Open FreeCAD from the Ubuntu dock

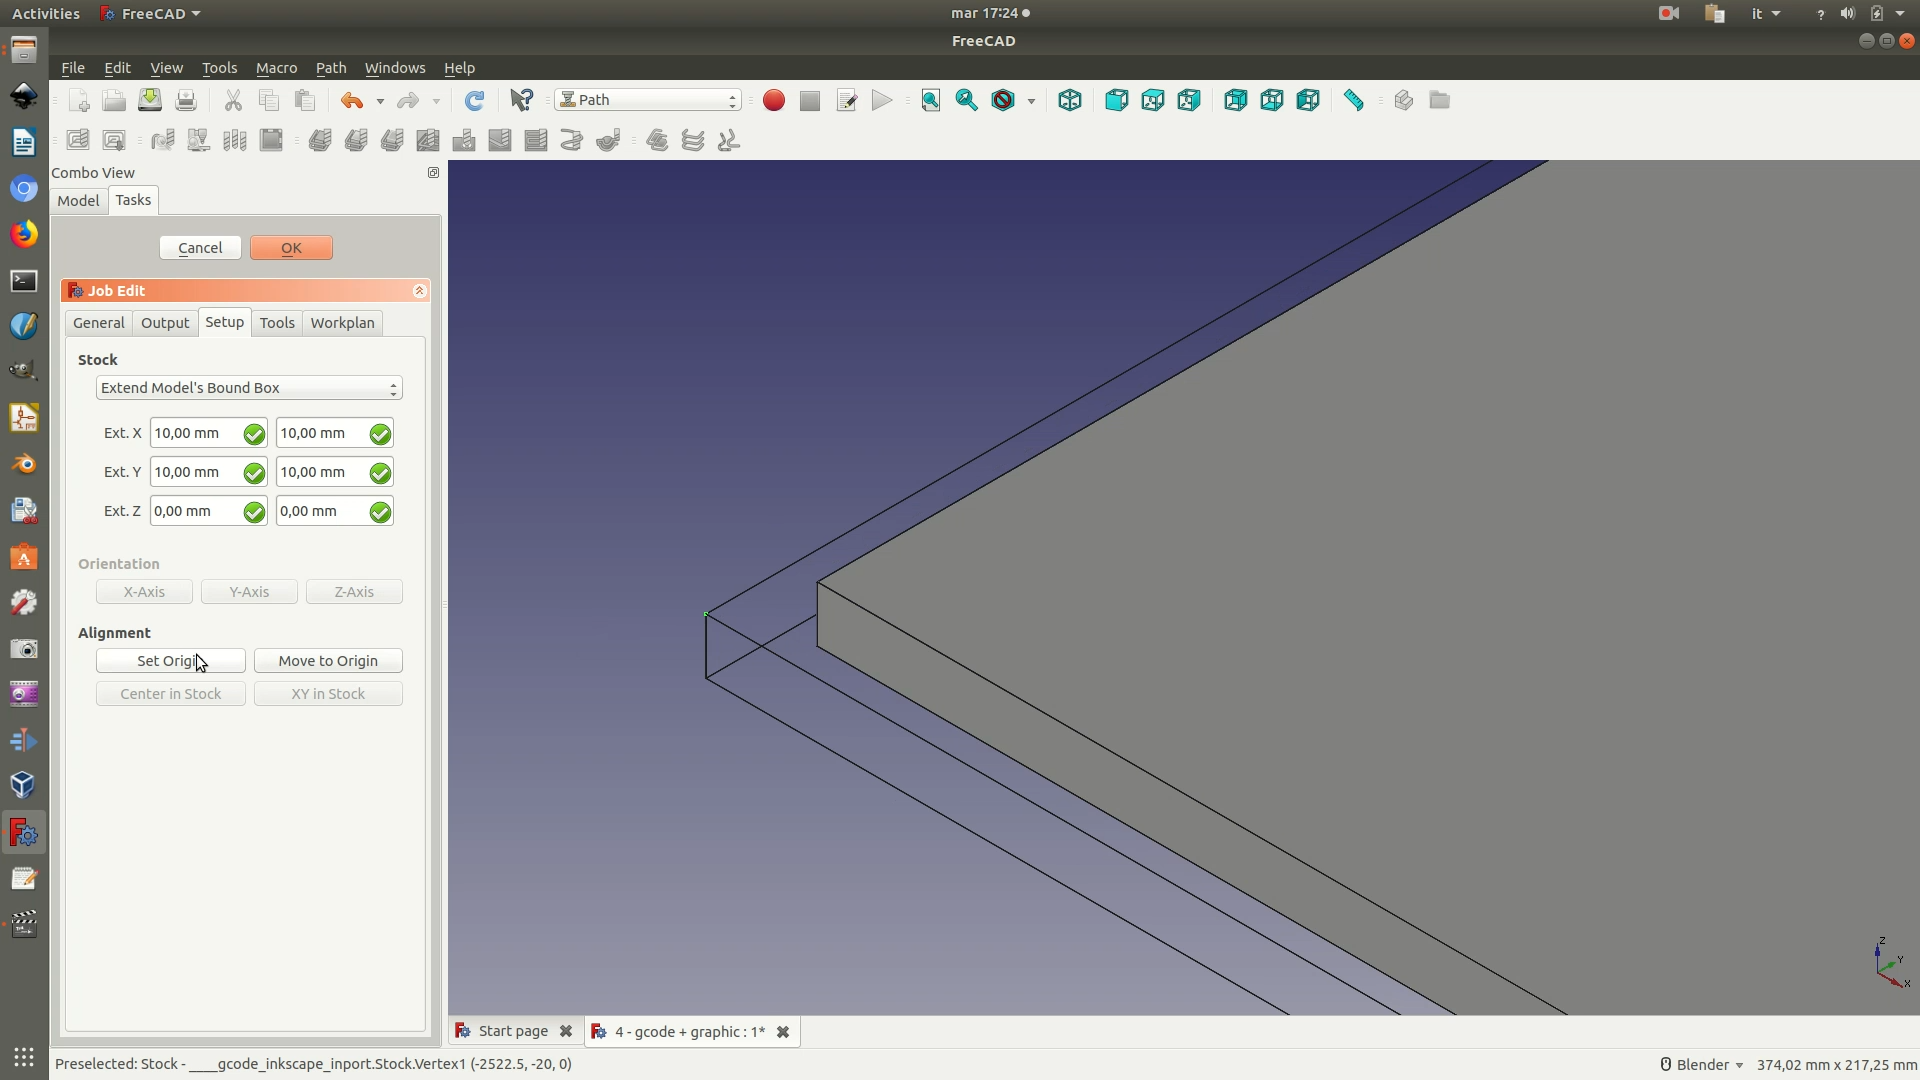pos(24,833)
